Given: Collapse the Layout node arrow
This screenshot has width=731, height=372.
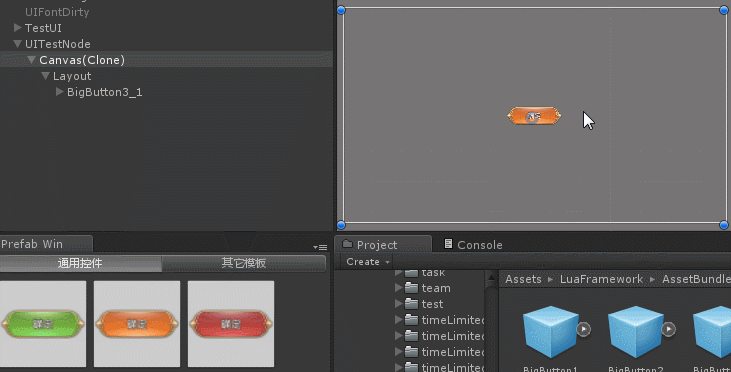Looking at the screenshot, I should click(x=45, y=76).
